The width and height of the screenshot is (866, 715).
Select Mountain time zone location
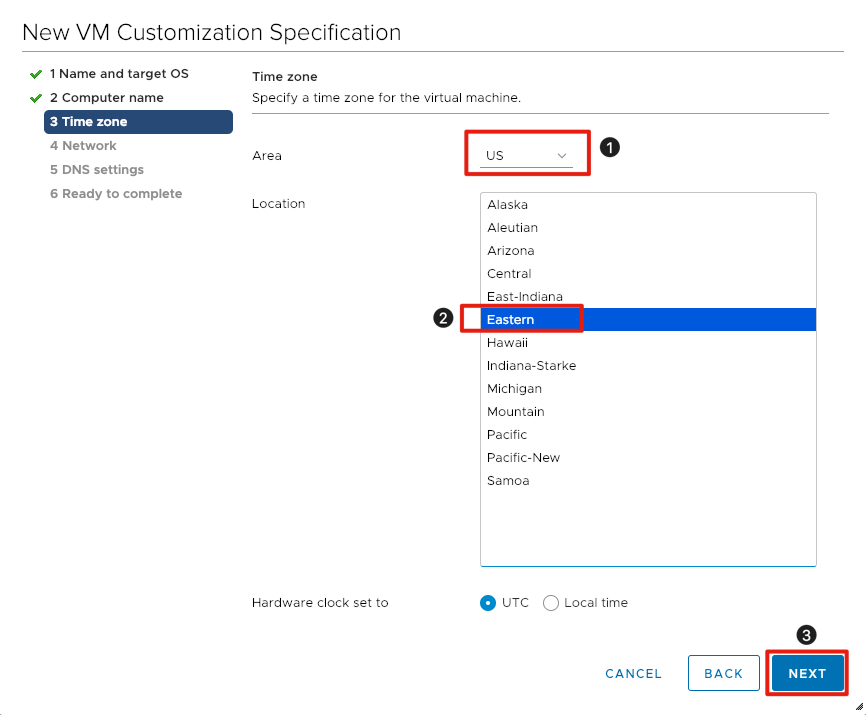pos(516,412)
